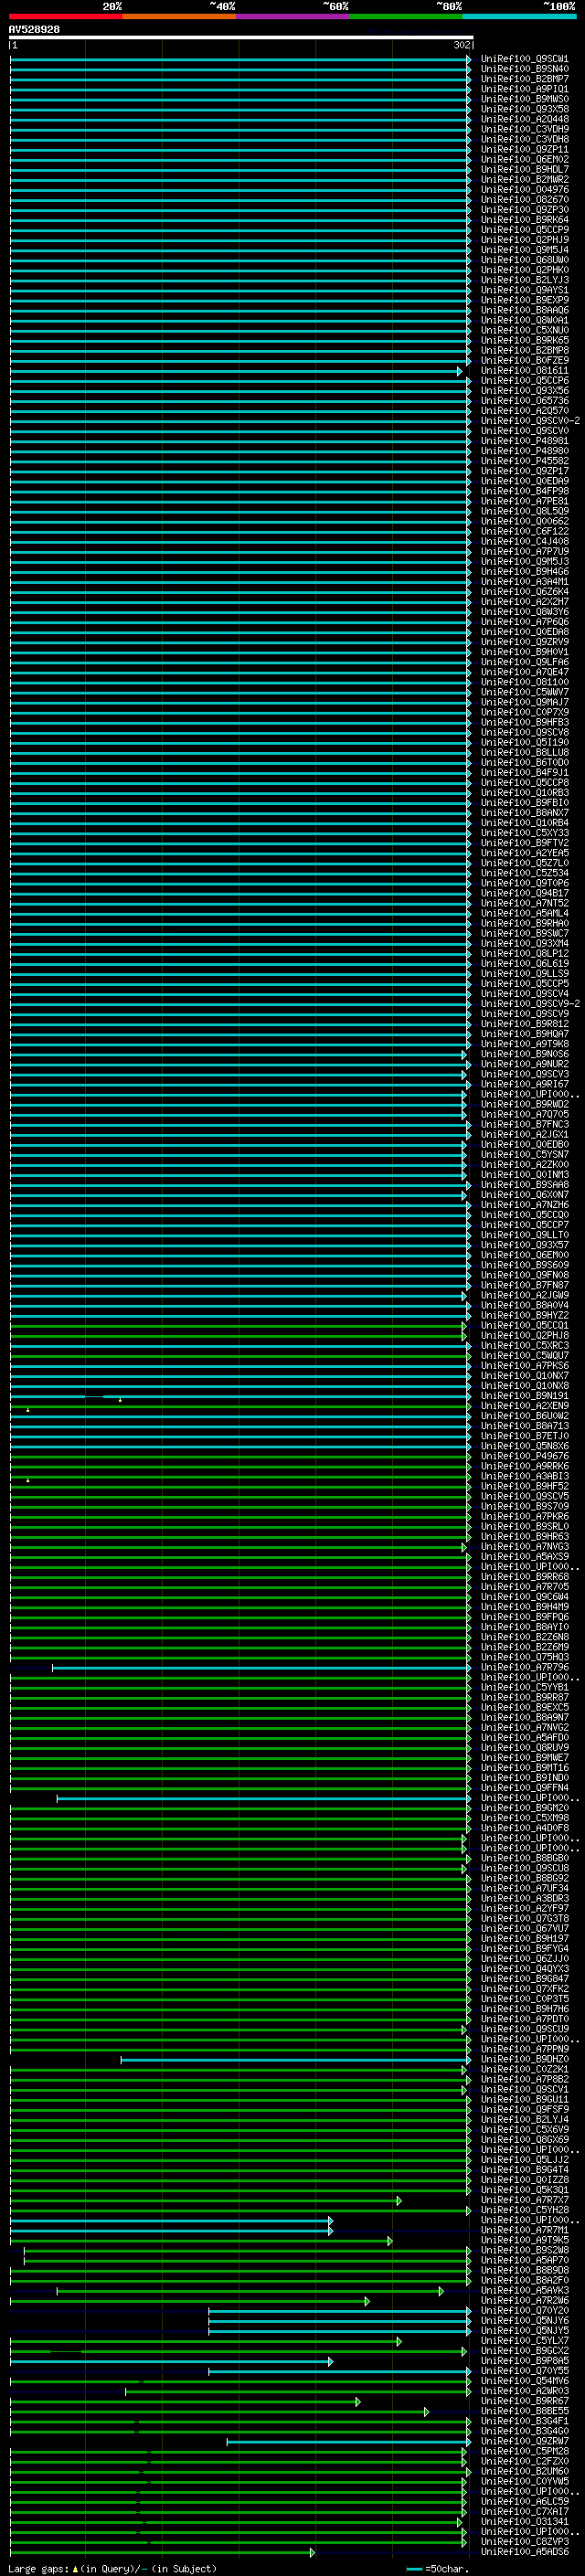Click the query end position 302

[x=461, y=45]
